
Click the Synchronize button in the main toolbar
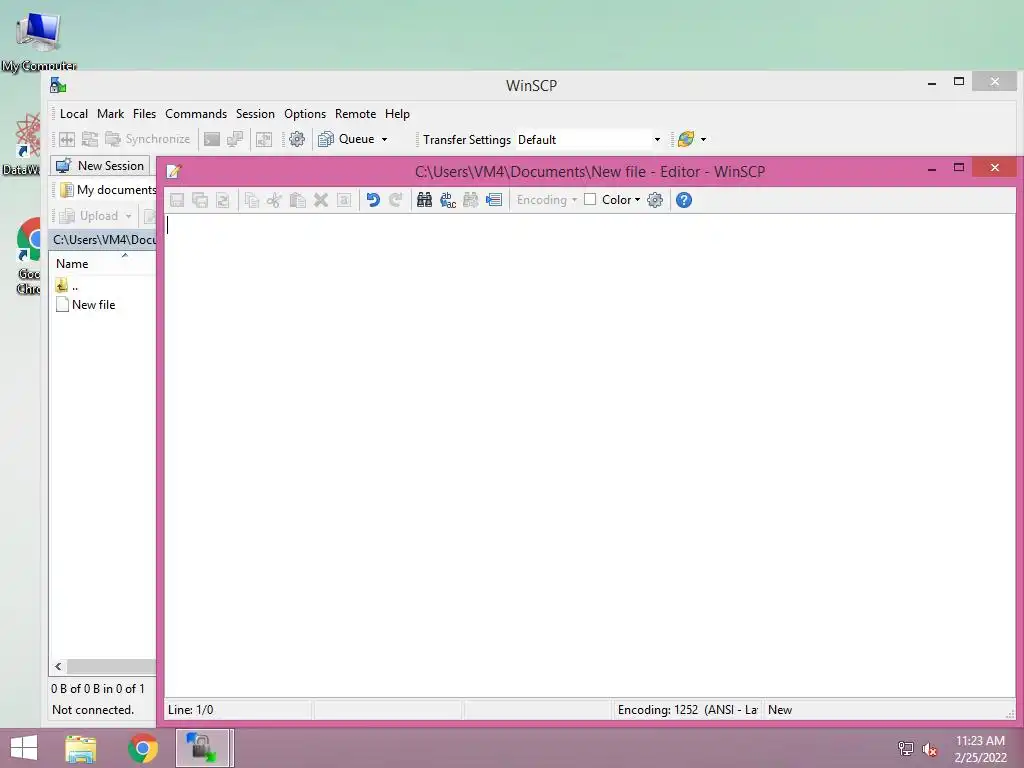pyautogui.click(x=148, y=139)
